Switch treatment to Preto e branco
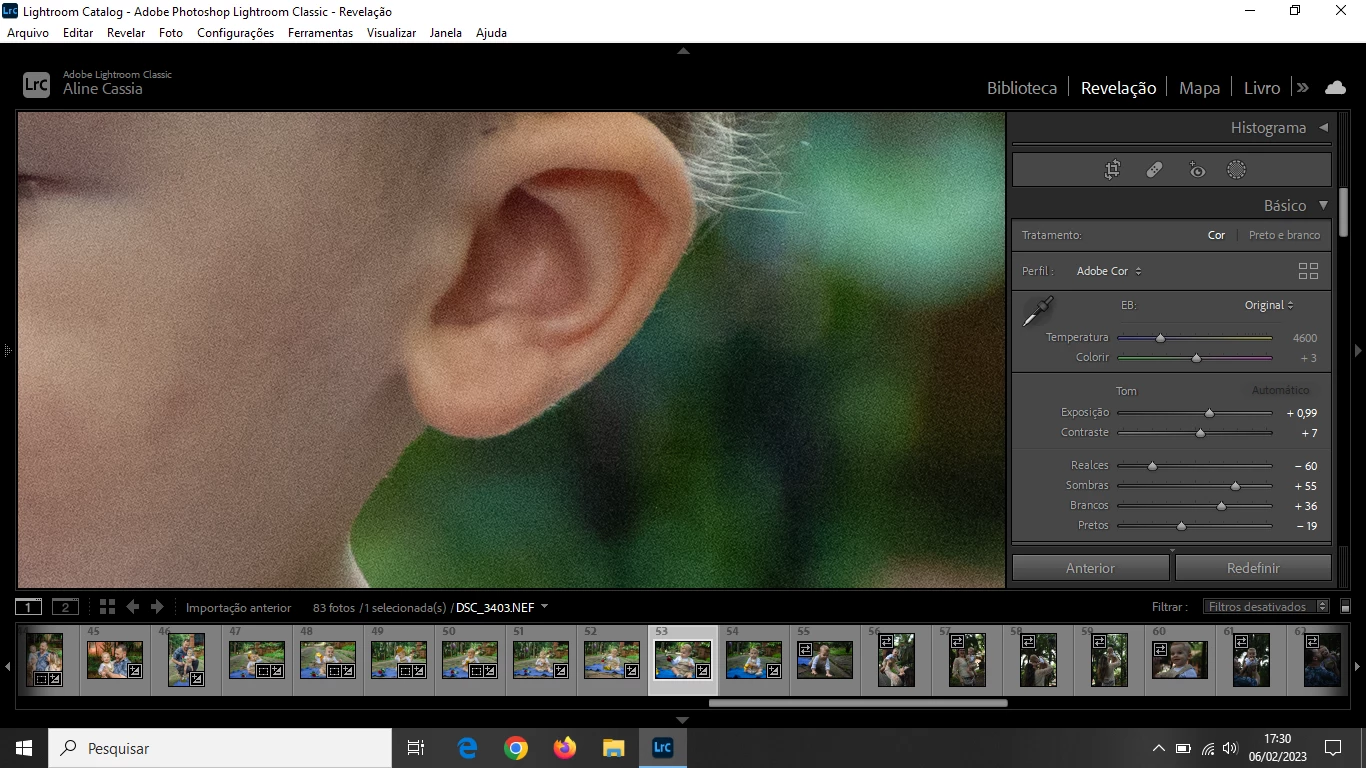Viewport: 1366px width, 768px height. (1284, 235)
